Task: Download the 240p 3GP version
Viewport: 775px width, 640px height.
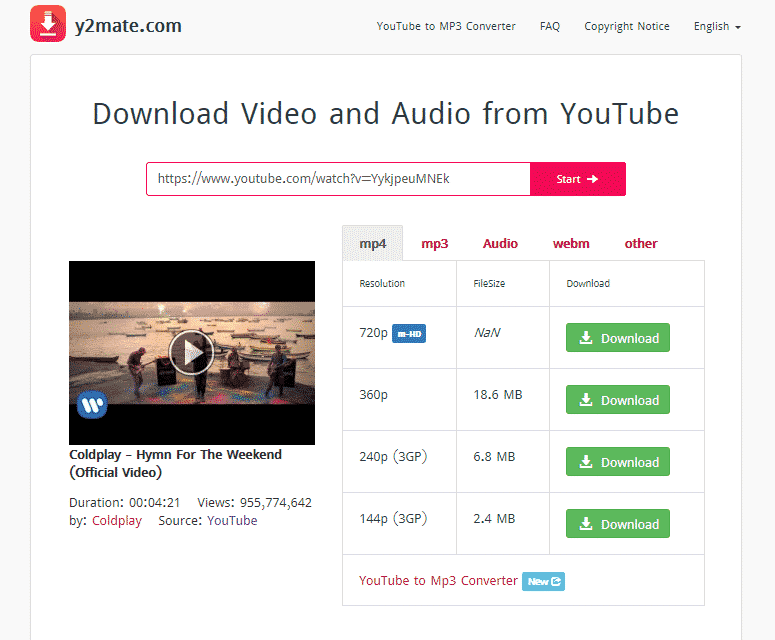Action: (618, 462)
